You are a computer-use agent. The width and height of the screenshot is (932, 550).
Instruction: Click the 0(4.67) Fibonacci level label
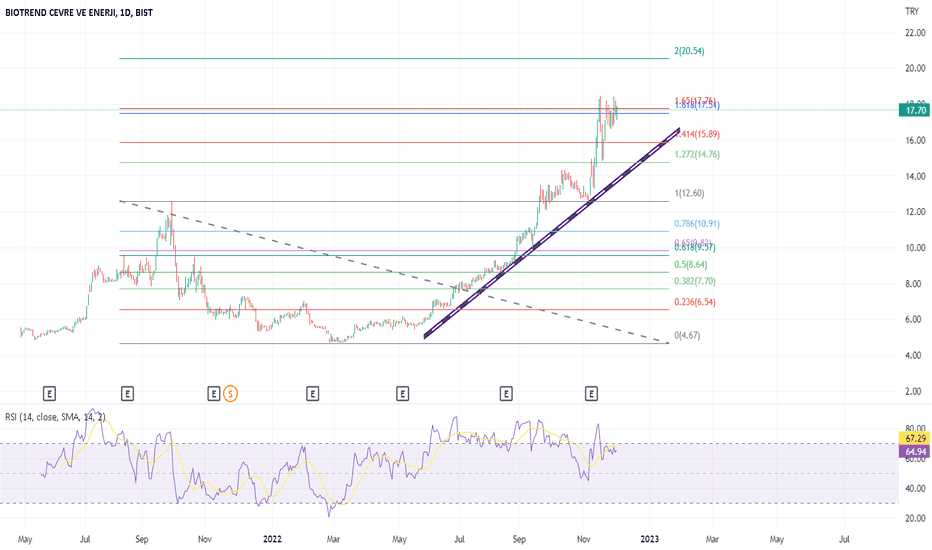pyautogui.click(x=687, y=335)
